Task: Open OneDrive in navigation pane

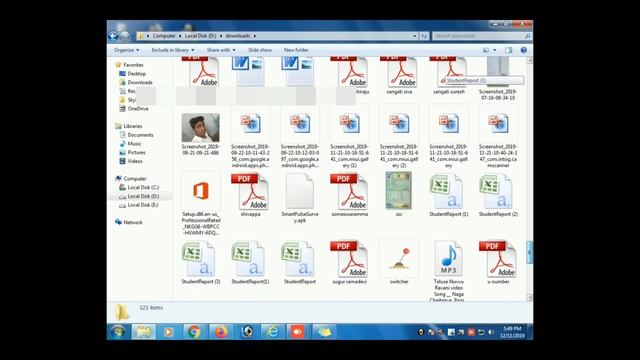Action: click(138, 109)
